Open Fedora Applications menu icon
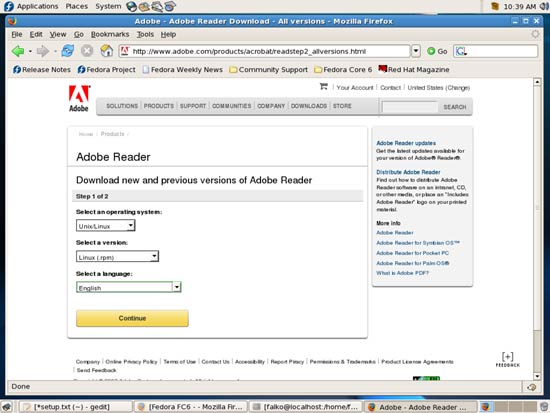550x413 pixels. click(9, 6)
